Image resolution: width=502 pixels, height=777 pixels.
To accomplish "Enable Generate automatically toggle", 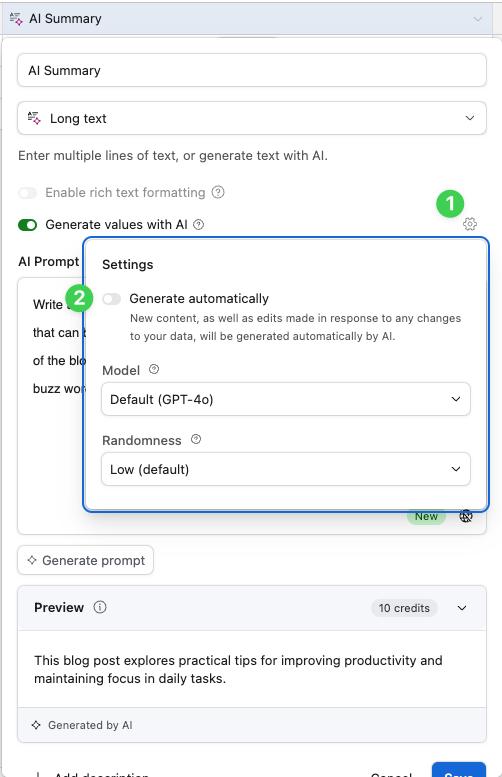I will click(112, 299).
